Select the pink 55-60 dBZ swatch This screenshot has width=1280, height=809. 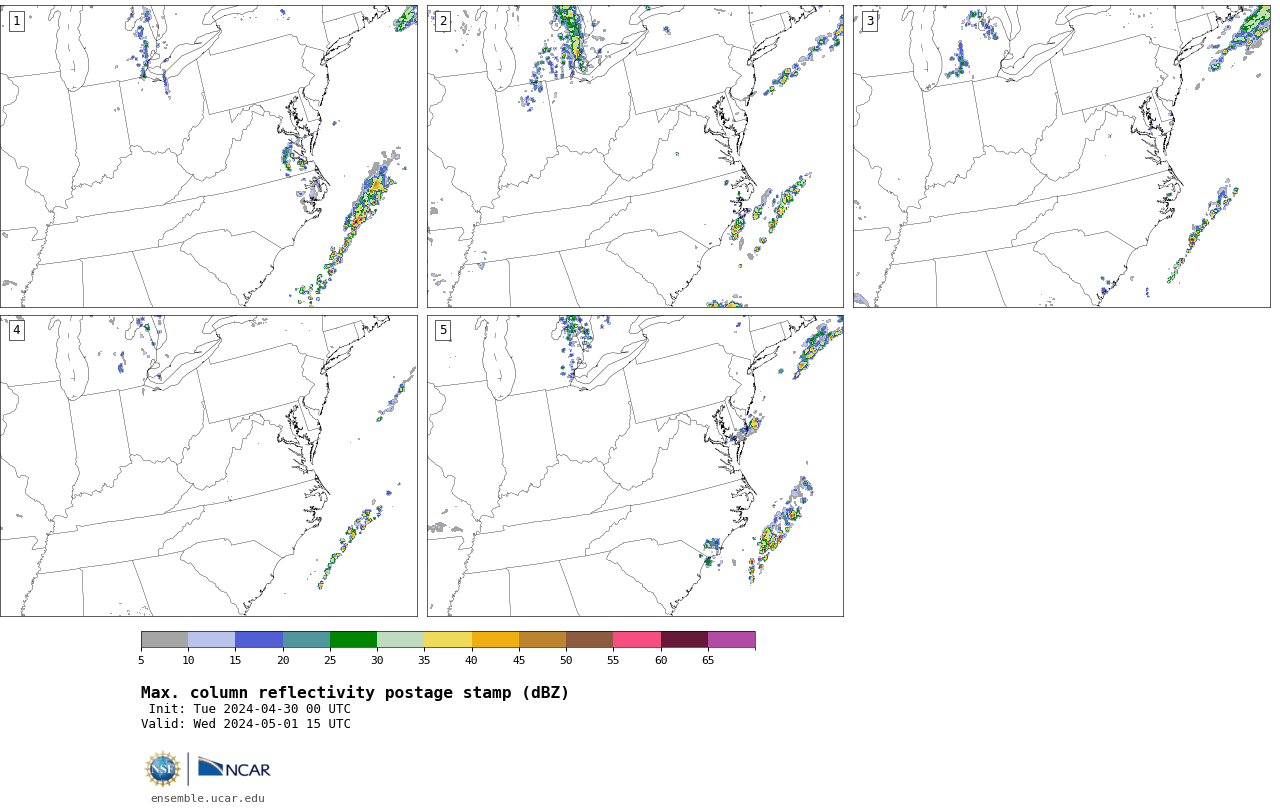tap(637, 639)
